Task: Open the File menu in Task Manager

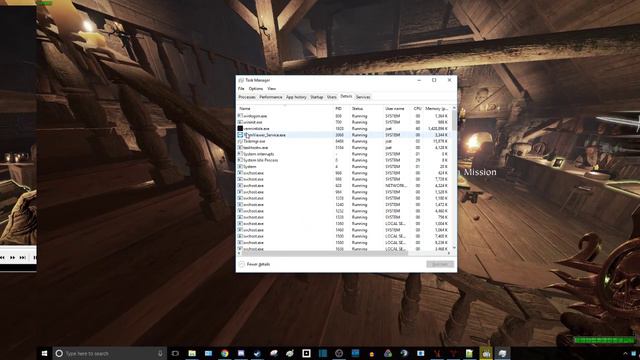Action: pos(241,89)
